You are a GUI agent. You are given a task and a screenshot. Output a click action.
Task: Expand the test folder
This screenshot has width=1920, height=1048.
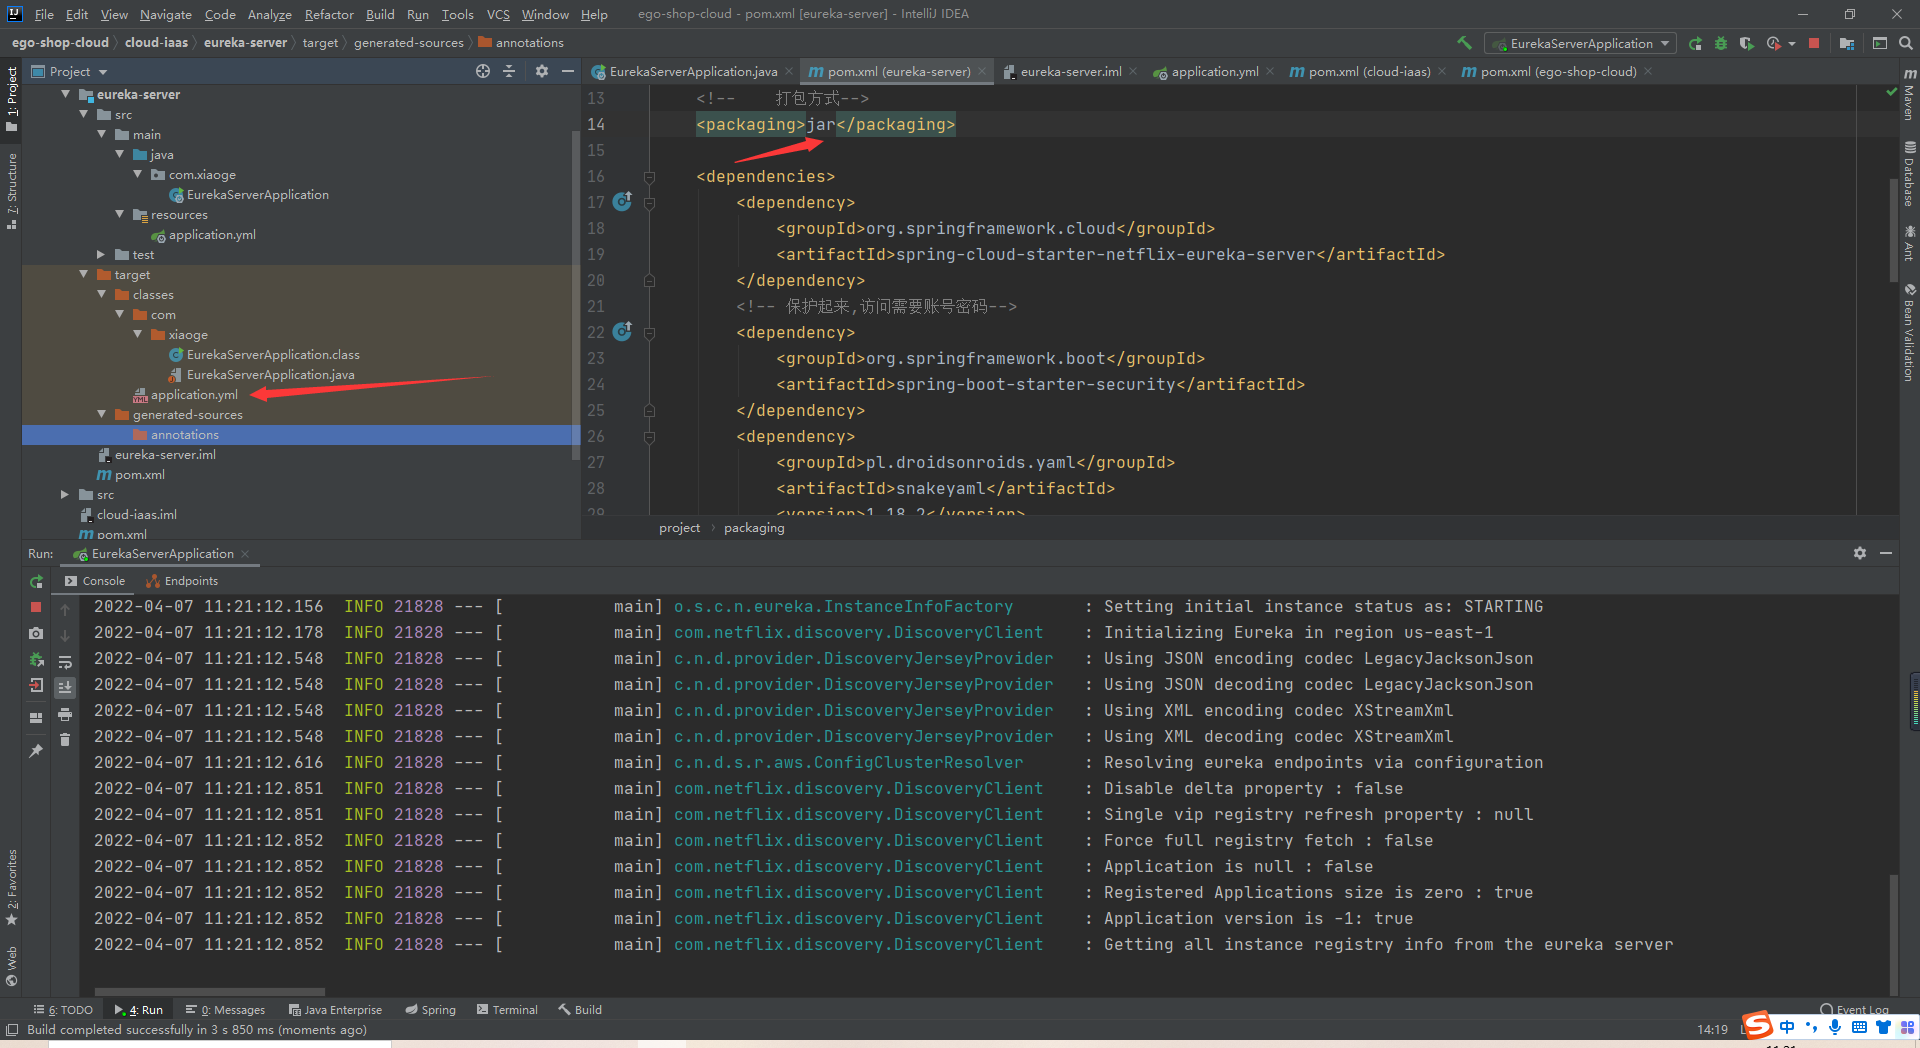point(99,254)
